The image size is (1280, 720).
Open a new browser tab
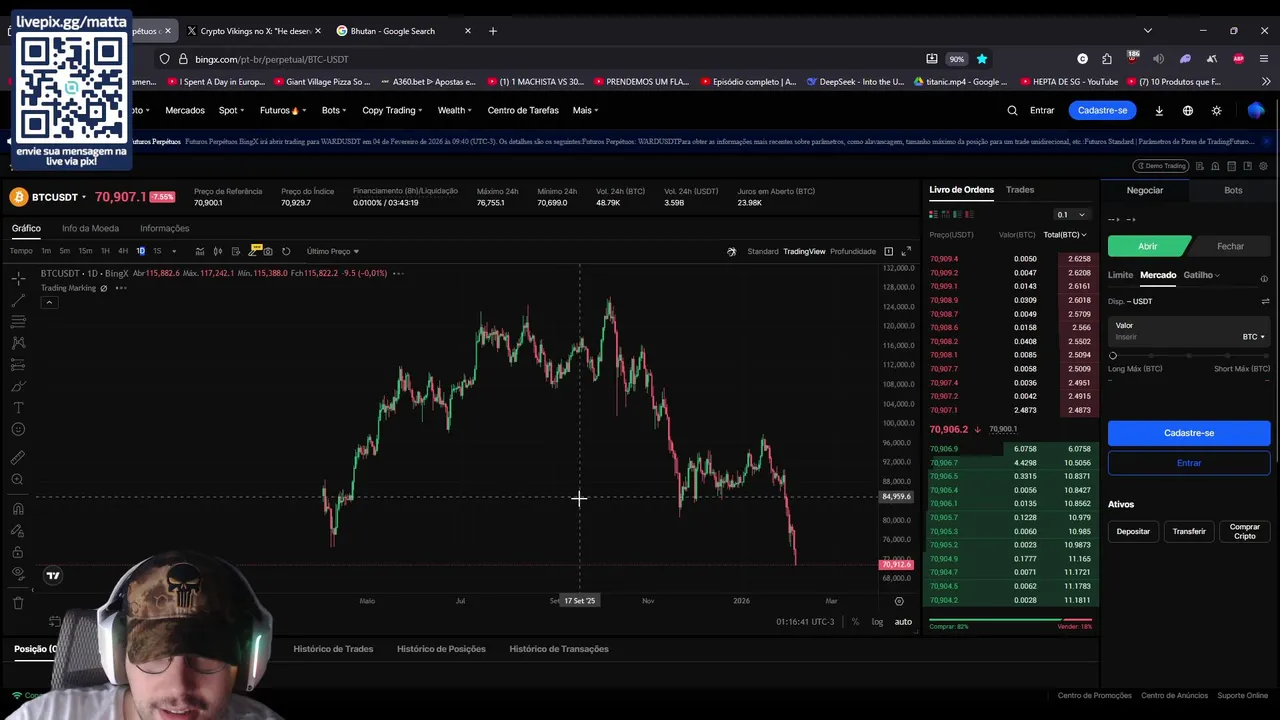493,31
